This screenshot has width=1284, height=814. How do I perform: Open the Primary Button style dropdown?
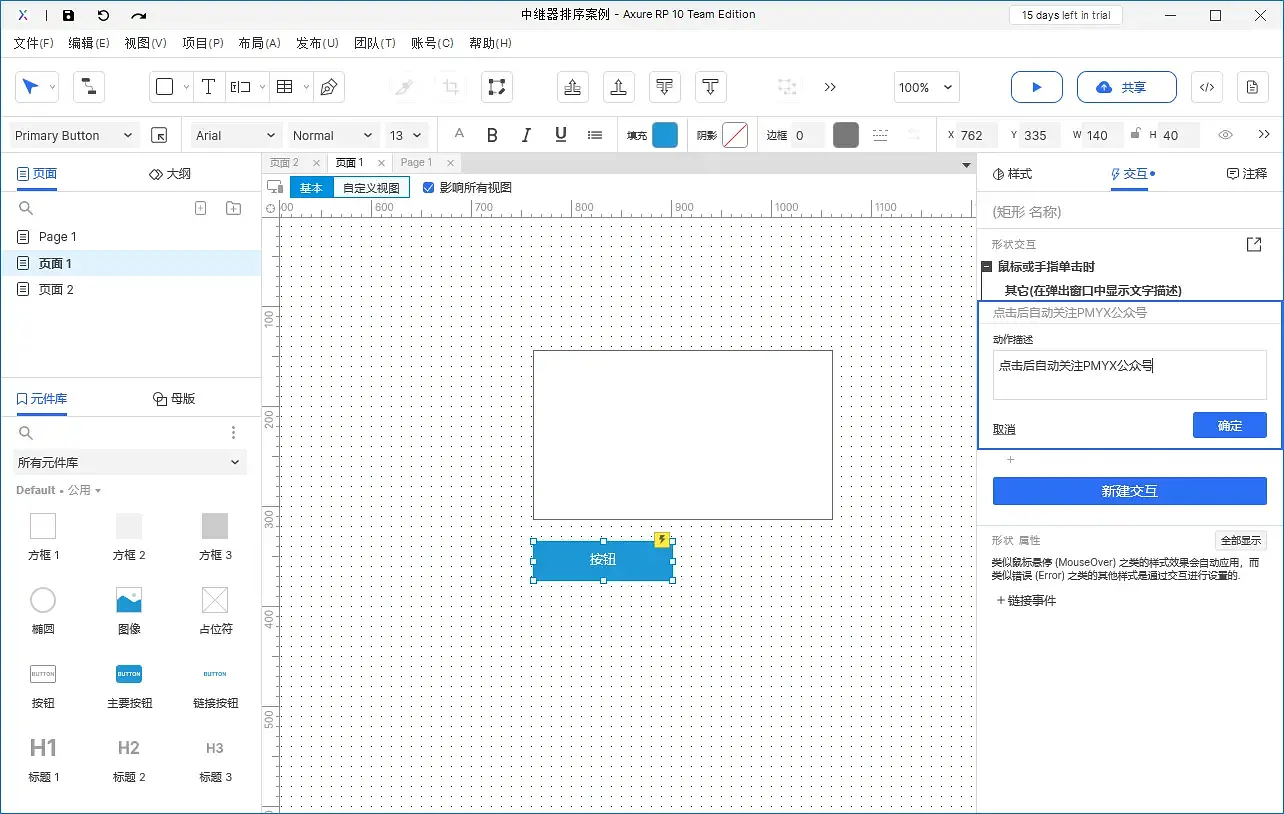coord(73,135)
